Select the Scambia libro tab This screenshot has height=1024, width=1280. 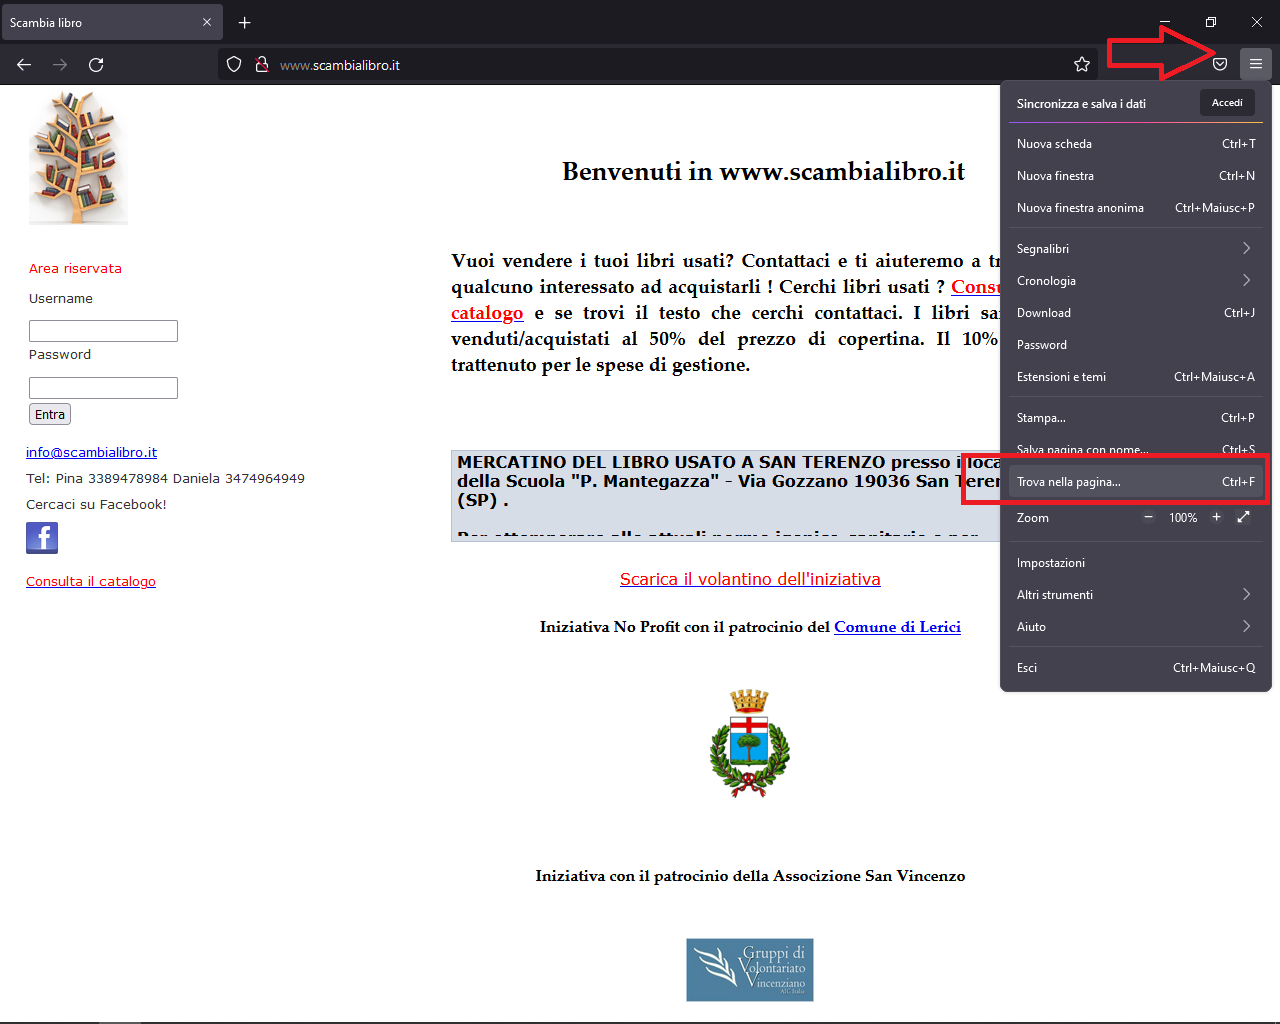[111, 22]
